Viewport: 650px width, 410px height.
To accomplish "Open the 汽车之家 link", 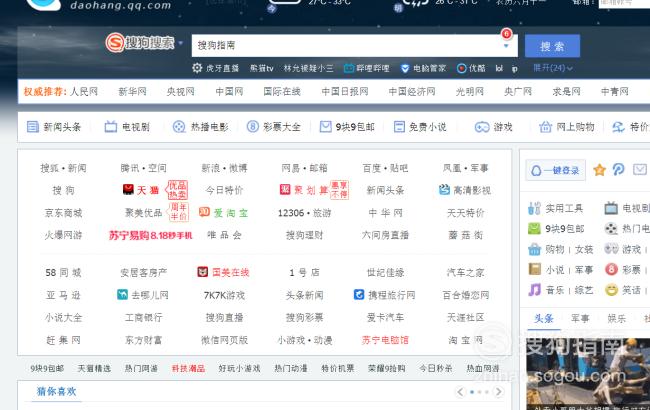I will coord(465,273).
